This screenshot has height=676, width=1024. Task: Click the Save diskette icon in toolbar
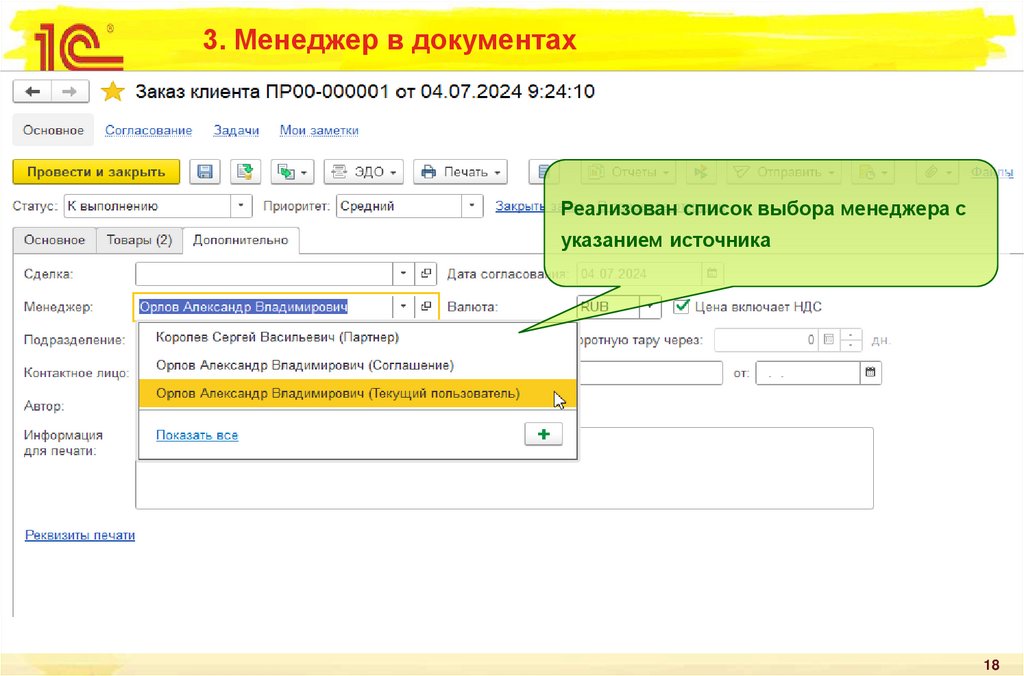pos(205,171)
